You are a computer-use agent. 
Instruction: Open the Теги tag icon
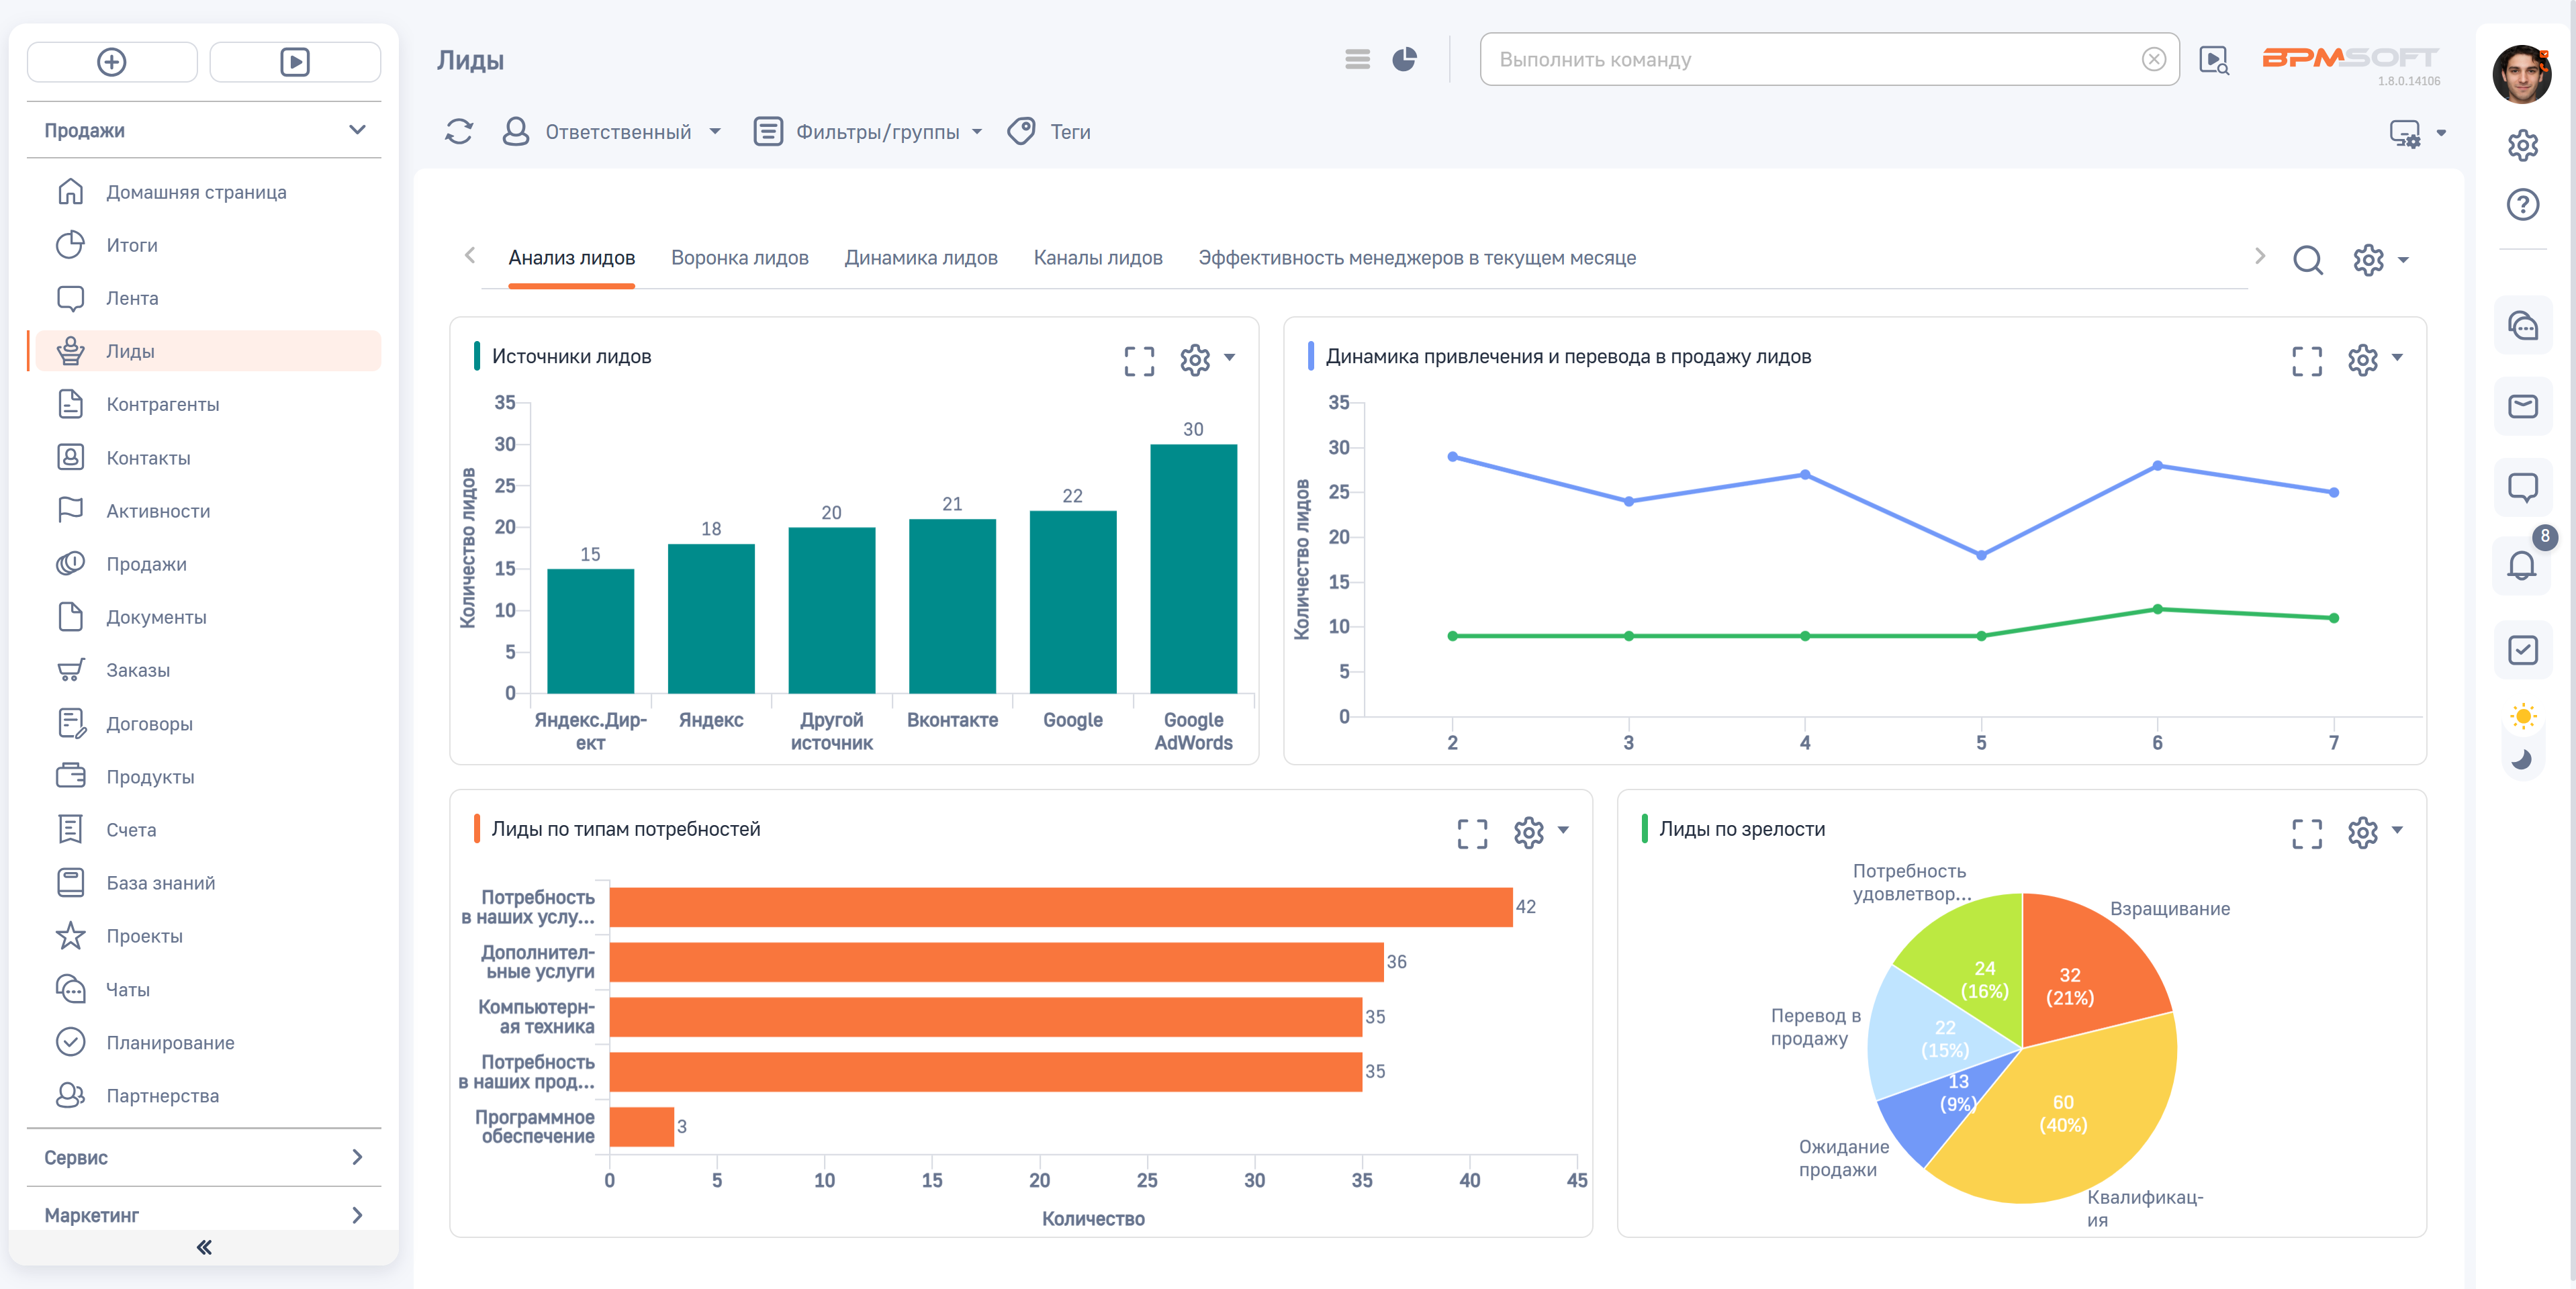[x=1021, y=132]
